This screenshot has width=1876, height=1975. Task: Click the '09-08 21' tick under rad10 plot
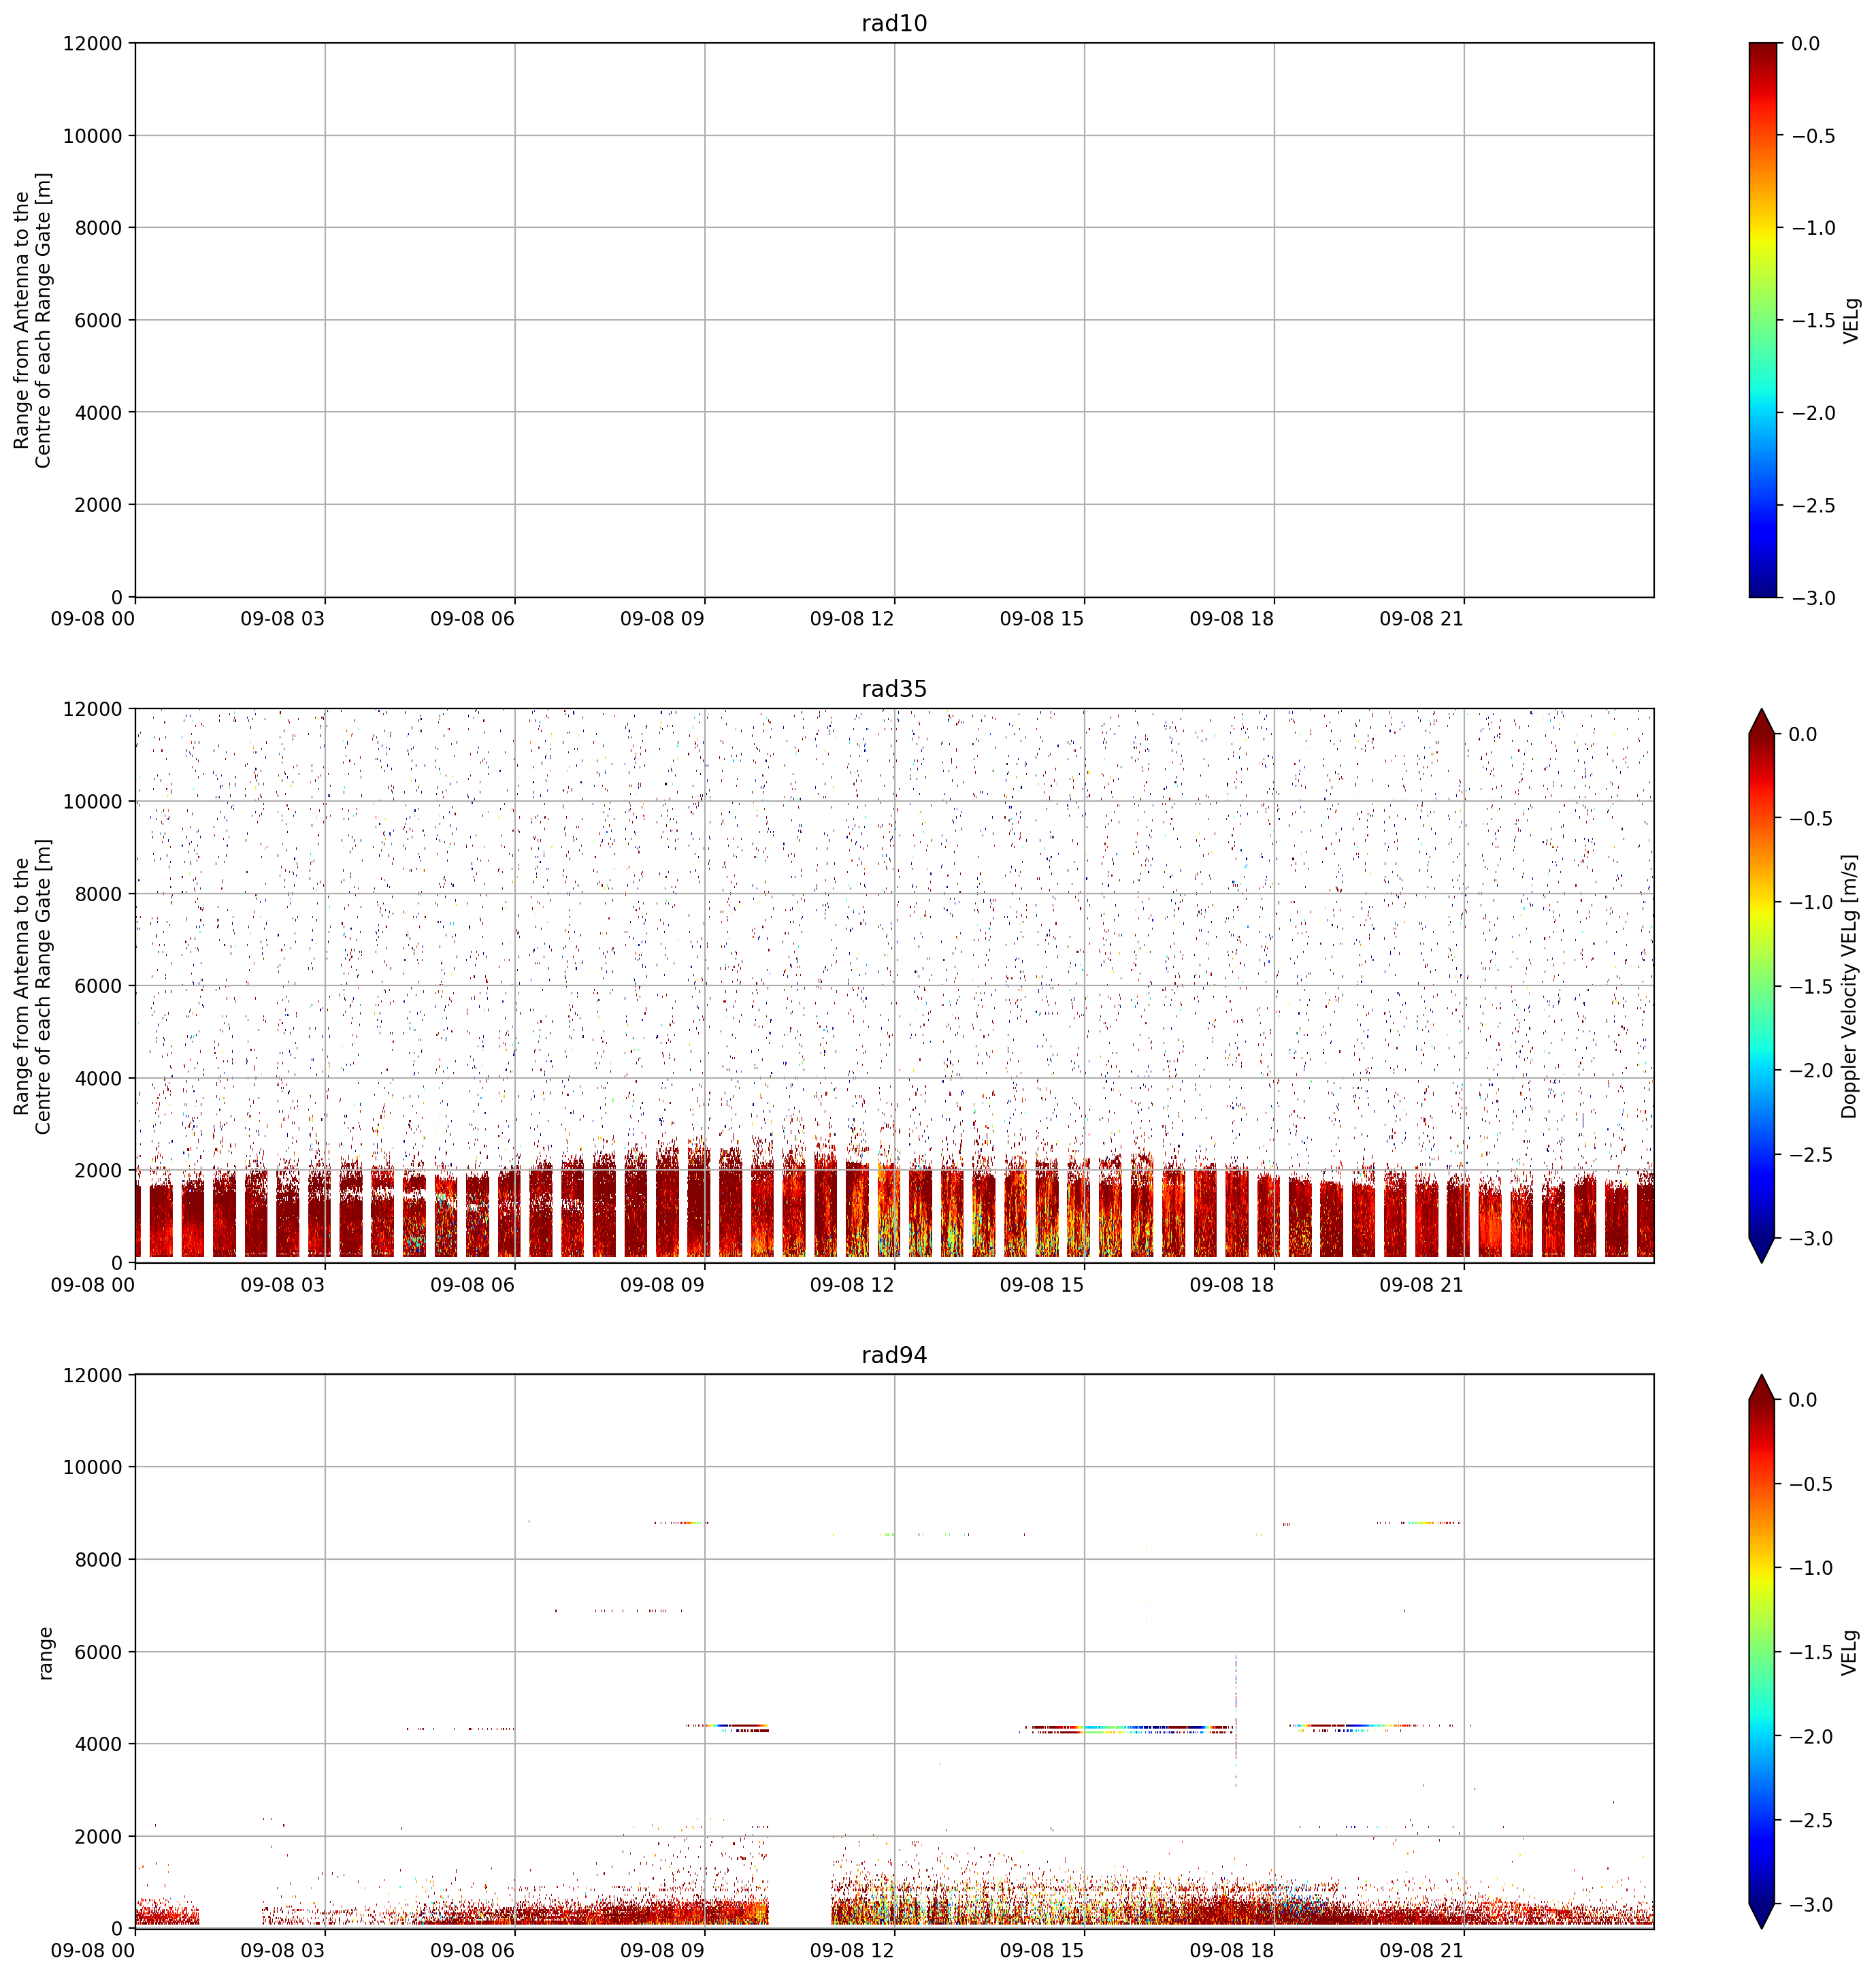click(x=1422, y=619)
